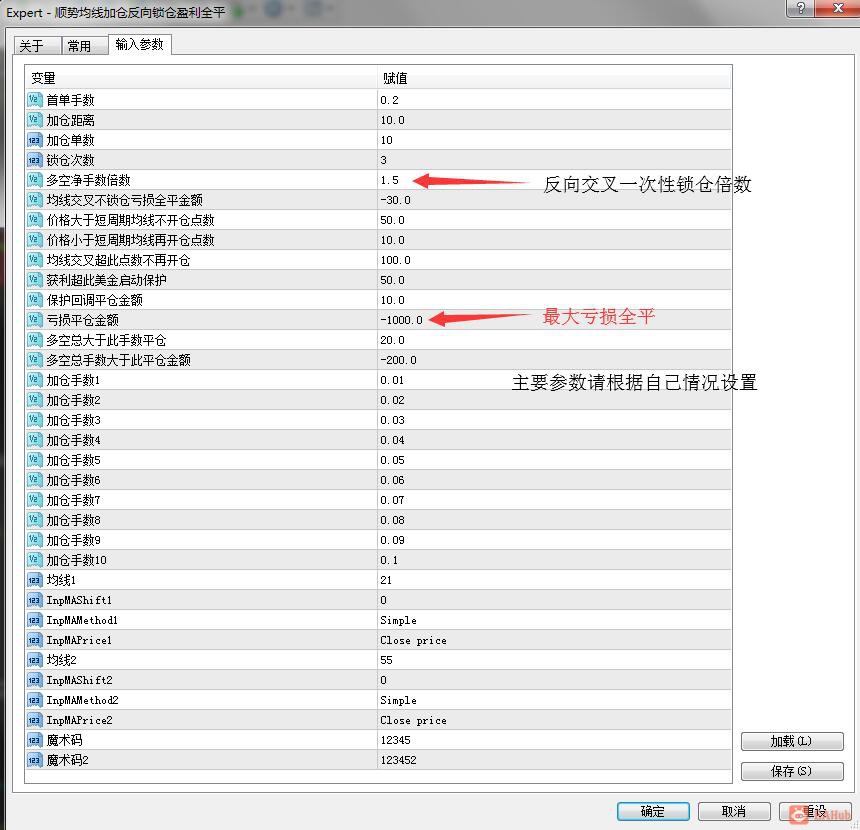Click the variable icon beside 亏损平仓金额
The width and height of the screenshot is (860, 830).
click(35, 320)
